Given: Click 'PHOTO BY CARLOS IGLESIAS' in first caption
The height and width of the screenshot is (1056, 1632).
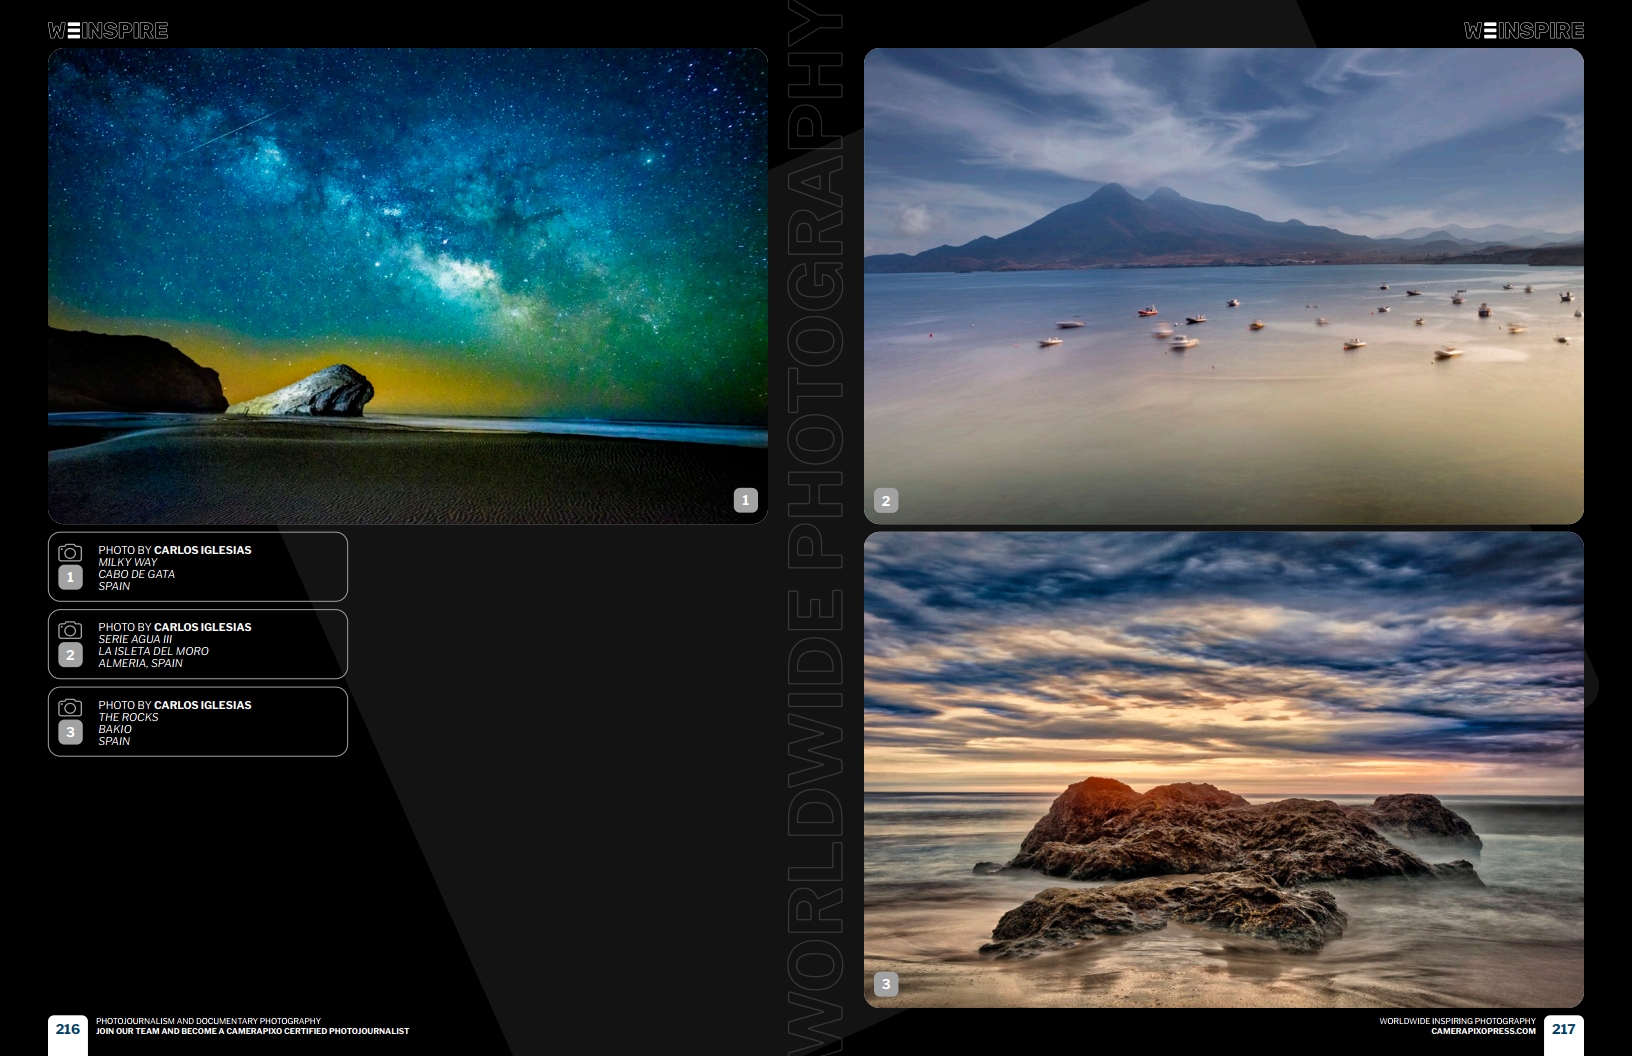Looking at the screenshot, I should click(x=175, y=550).
